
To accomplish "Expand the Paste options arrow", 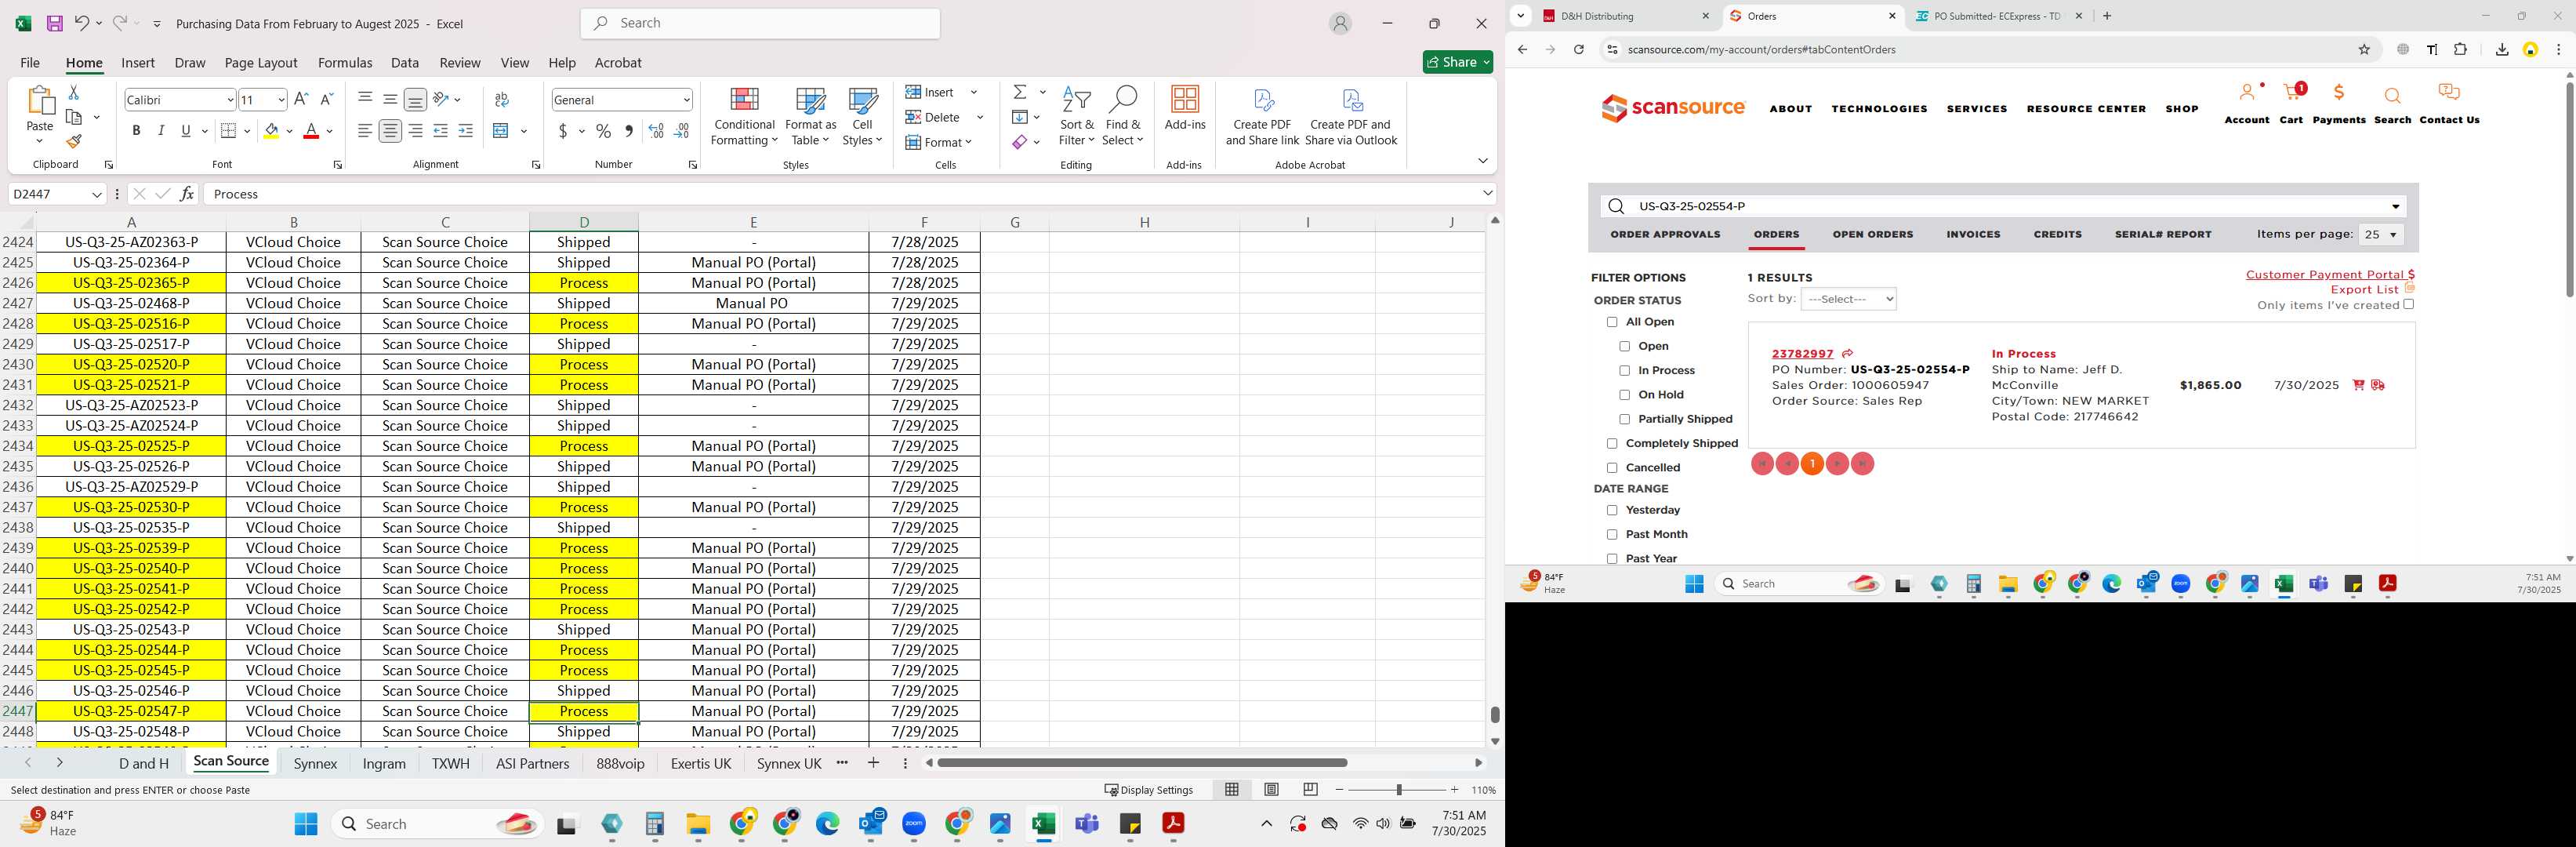I will click(x=40, y=141).
